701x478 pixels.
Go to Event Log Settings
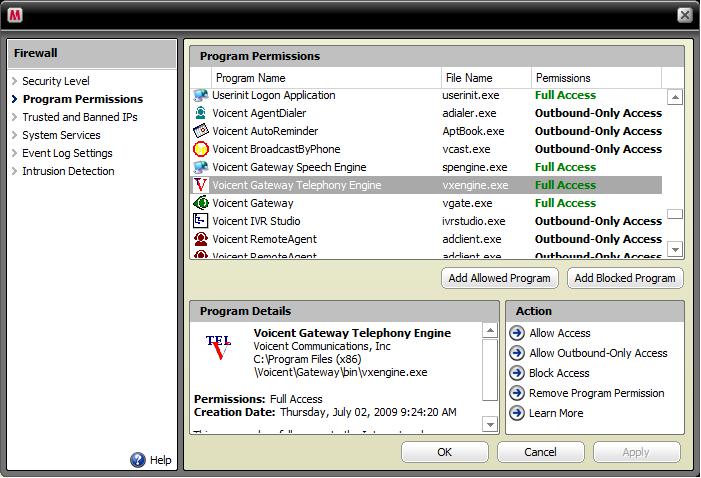pos(67,153)
